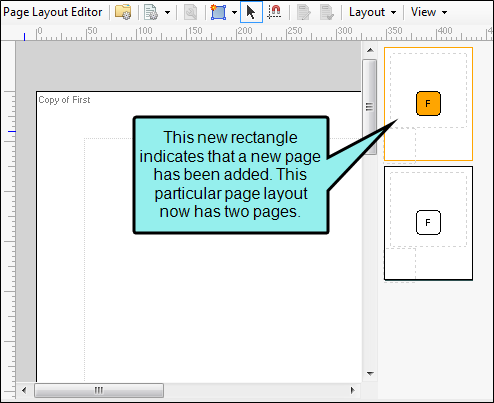Expand the new frame type dropdown arrow
Image resolution: width=494 pixels, height=403 pixels.
(234, 13)
